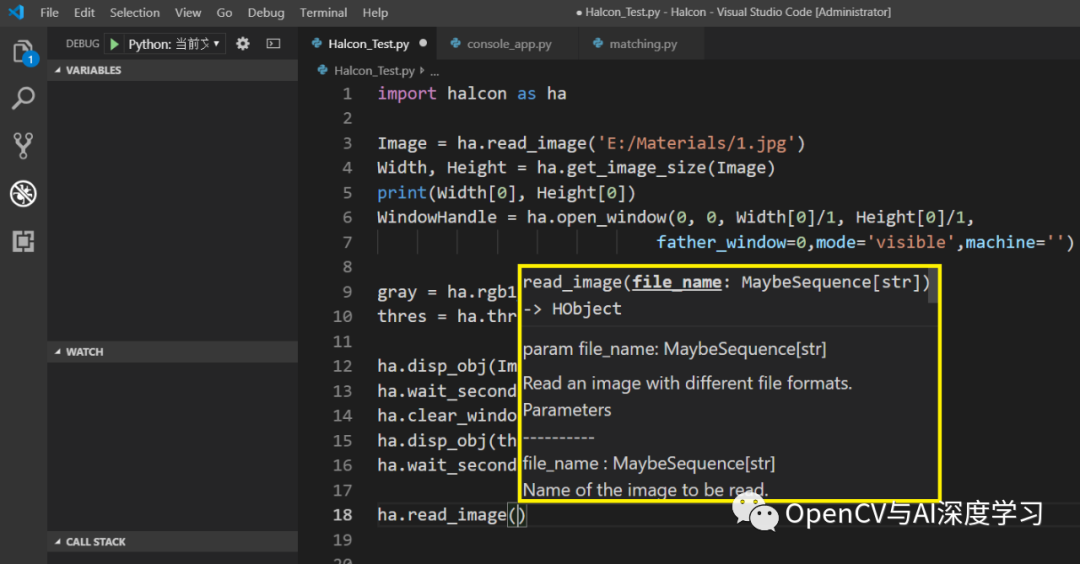Open the Debug Console icon

[x=273, y=43]
